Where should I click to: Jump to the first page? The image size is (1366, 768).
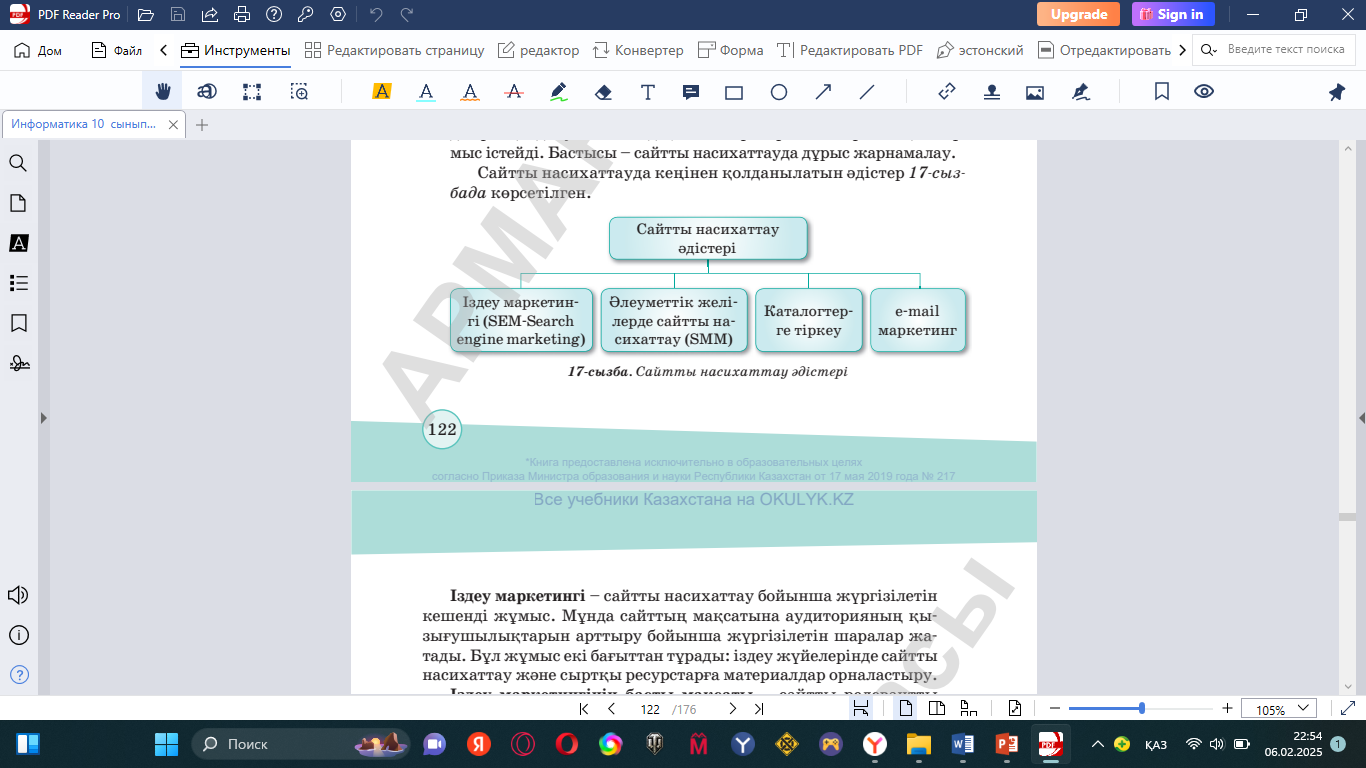tap(584, 709)
